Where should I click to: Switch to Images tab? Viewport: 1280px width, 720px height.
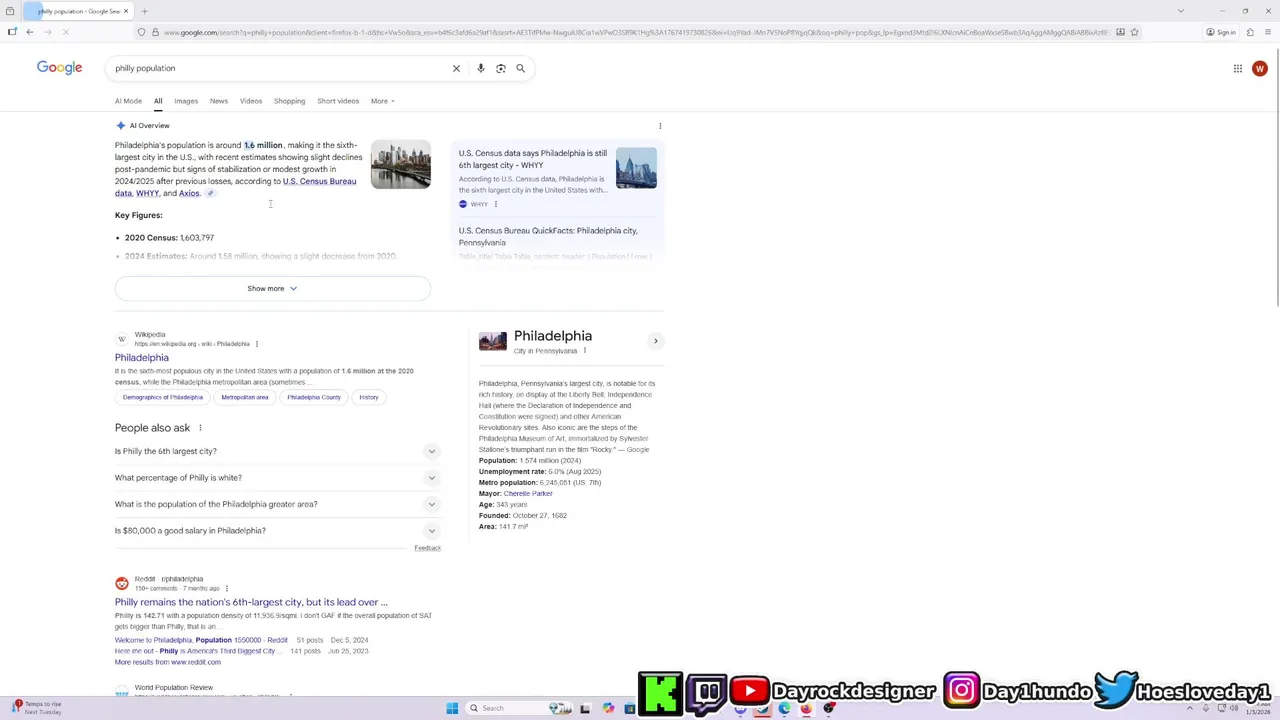[x=186, y=101]
